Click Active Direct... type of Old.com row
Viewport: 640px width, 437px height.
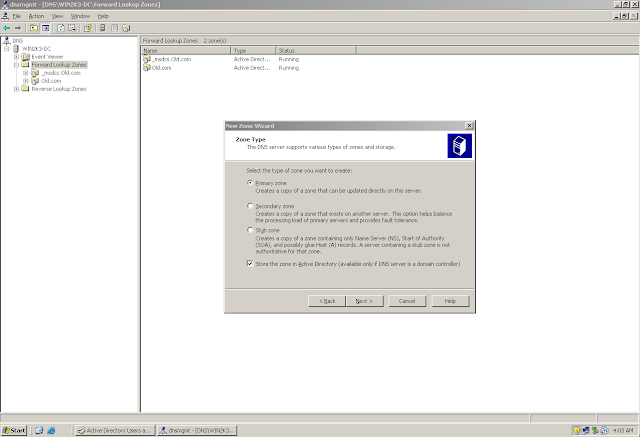click(x=252, y=68)
